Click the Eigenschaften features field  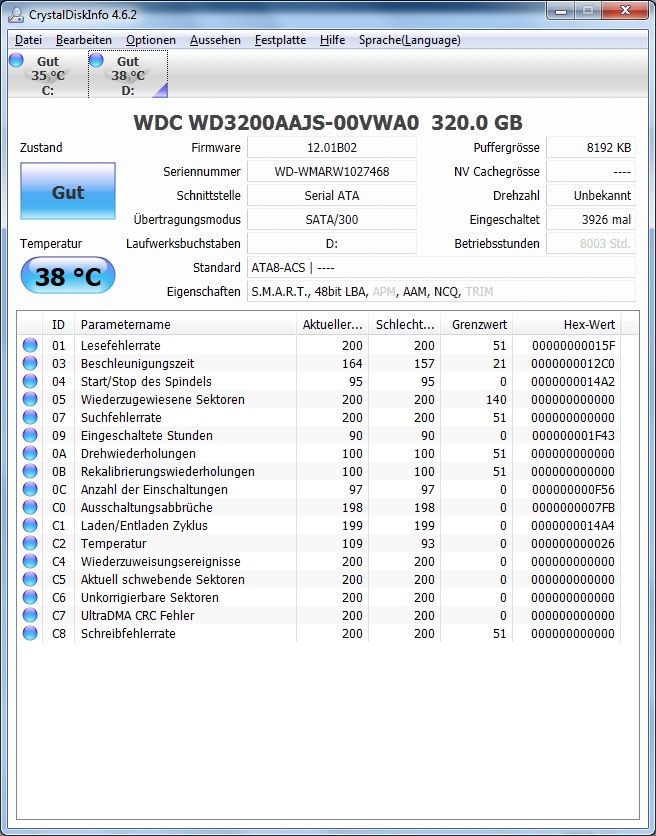(442, 292)
